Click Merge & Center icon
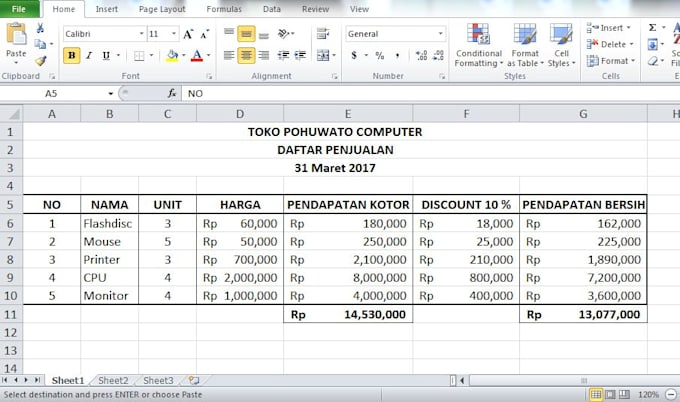Image resolution: width=680 pixels, height=402 pixels. [323, 55]
